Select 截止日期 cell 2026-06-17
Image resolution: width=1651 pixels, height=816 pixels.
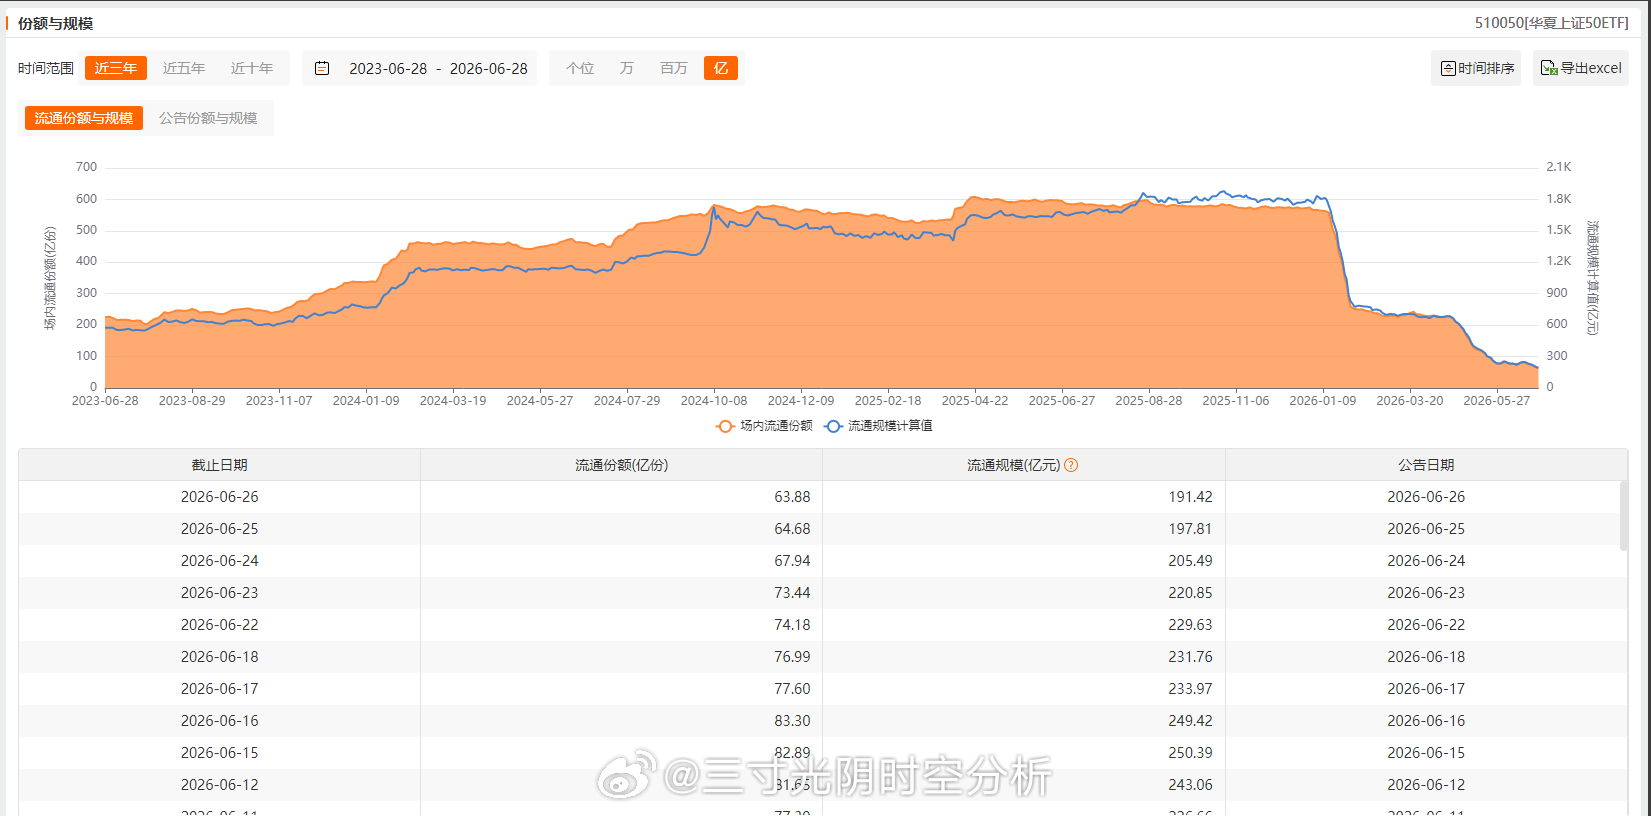click(220, 689)
